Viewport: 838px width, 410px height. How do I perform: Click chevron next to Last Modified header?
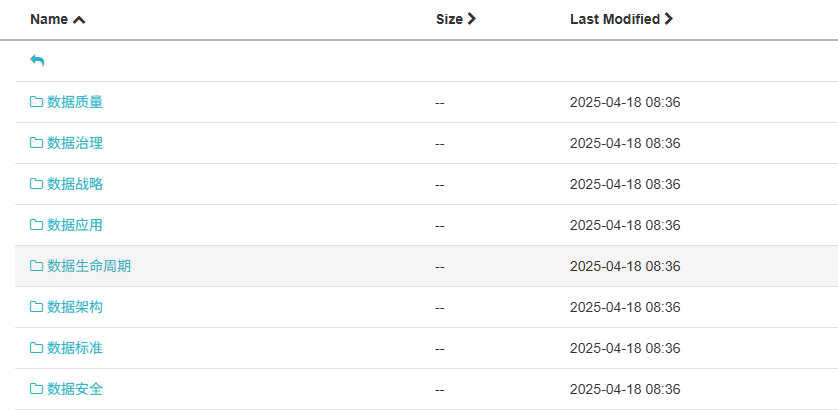[x=668, y=19]
